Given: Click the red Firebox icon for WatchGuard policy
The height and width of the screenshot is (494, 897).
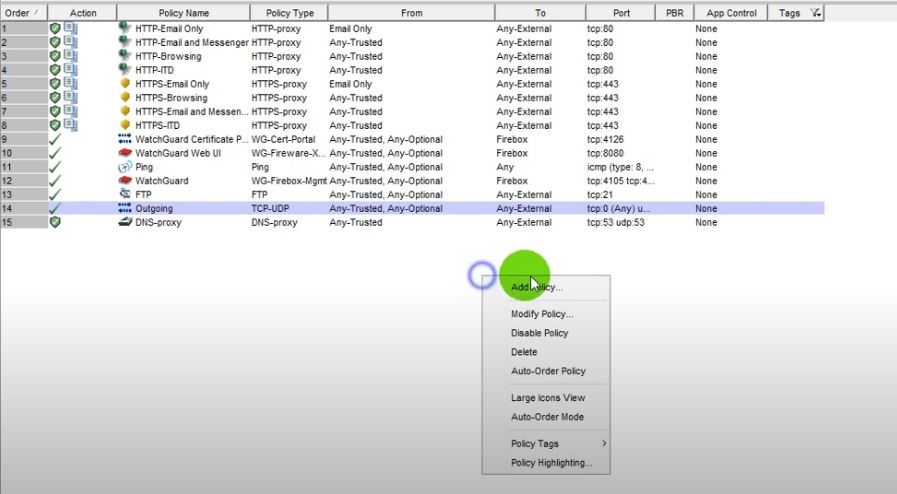Looking at the screenshot, I should [125, 180].
